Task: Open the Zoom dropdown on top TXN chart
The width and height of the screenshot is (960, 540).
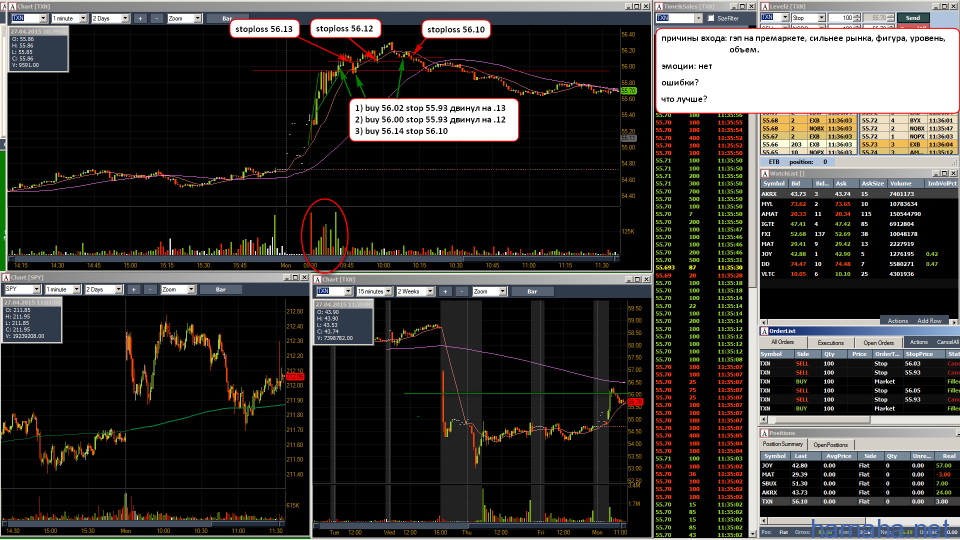Action: 197,18
